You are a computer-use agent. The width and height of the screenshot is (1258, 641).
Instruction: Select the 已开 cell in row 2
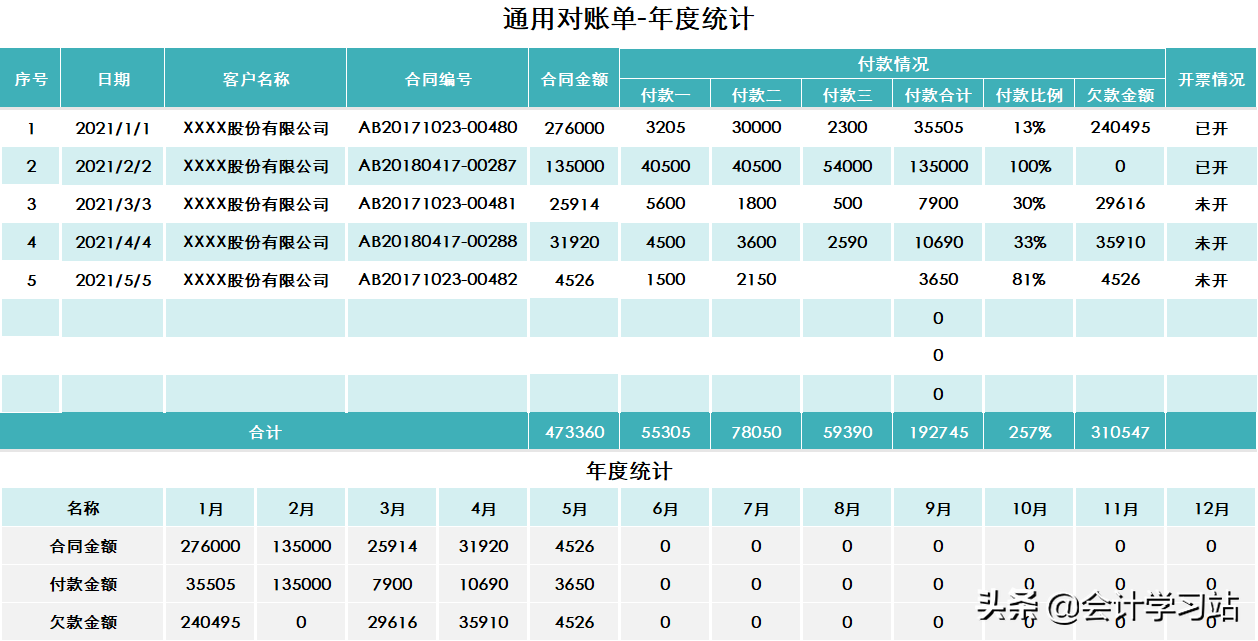tap(1210, 165)
